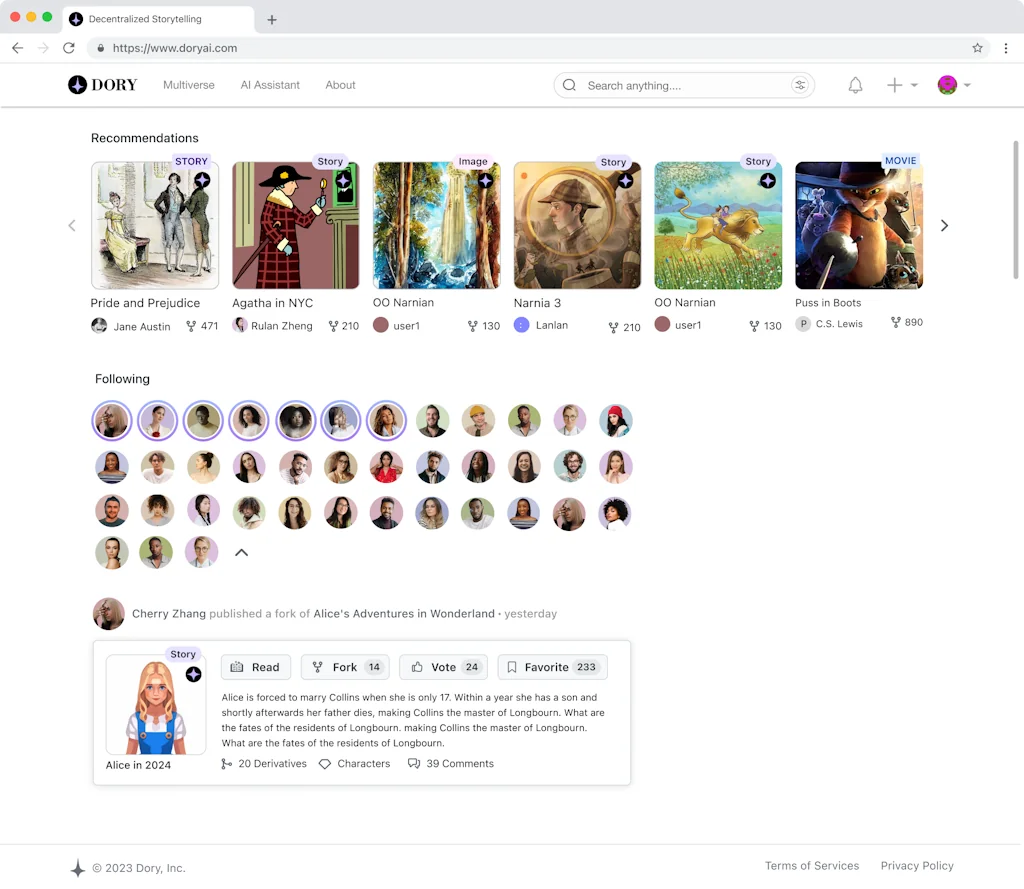Image resolution: width=1024 pixels, height=889 pixels.
Task: Expand the plus create dropdown
Action: (902, 85)
